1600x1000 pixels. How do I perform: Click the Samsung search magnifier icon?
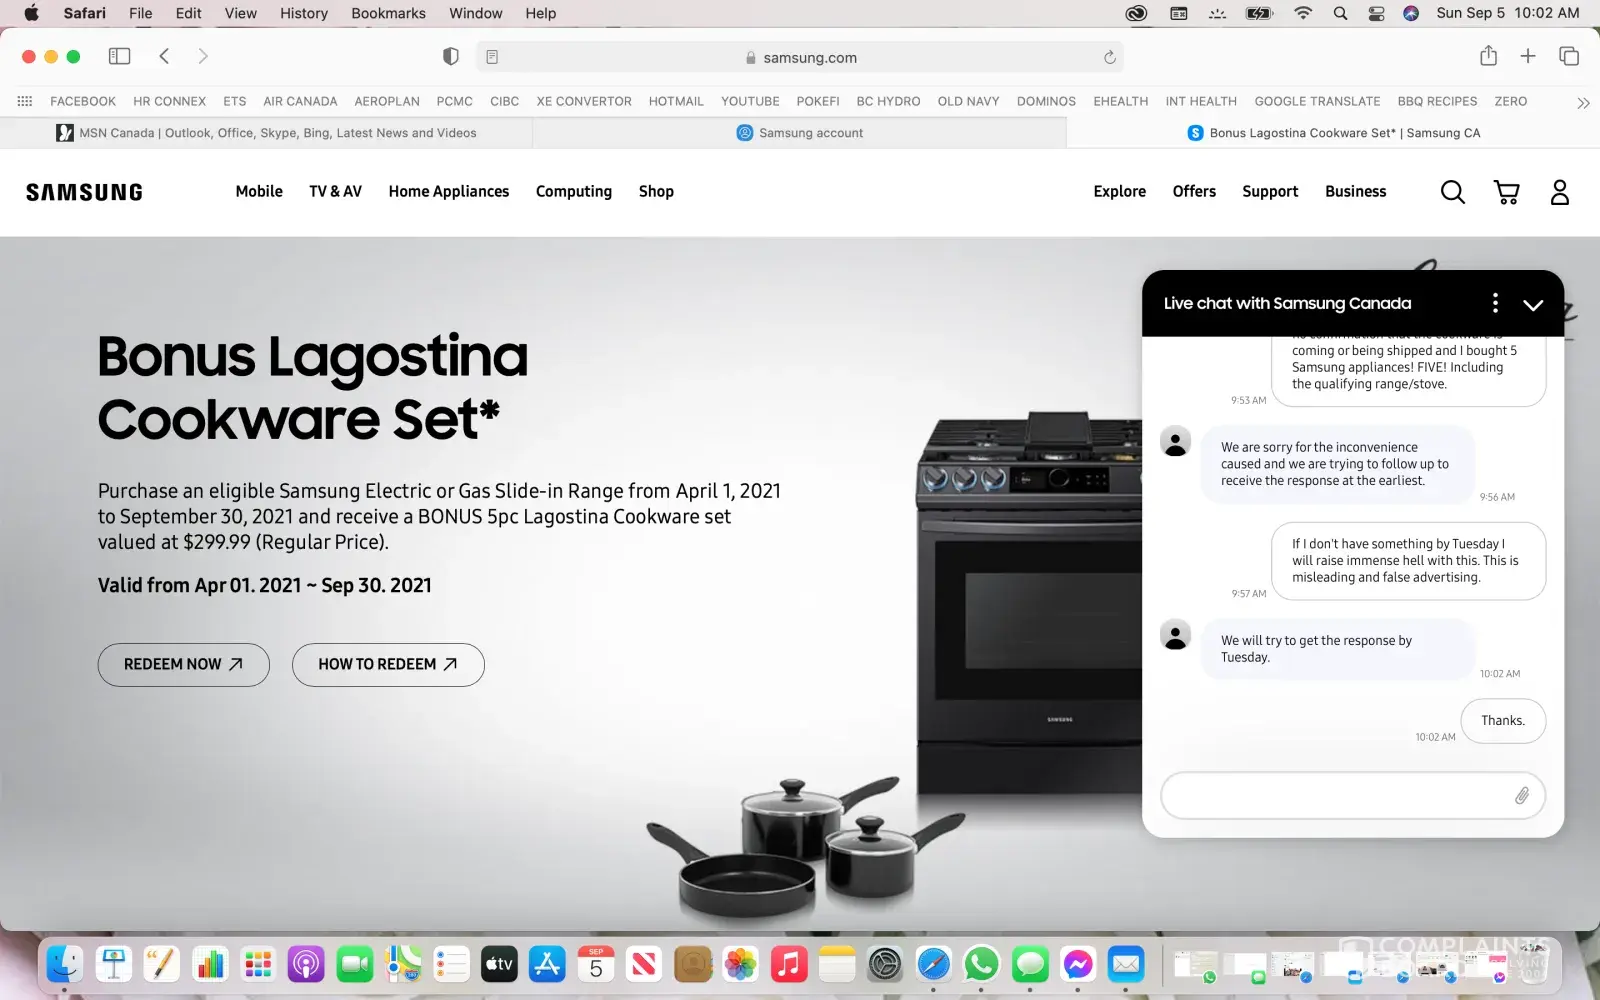coord(1452,192)
